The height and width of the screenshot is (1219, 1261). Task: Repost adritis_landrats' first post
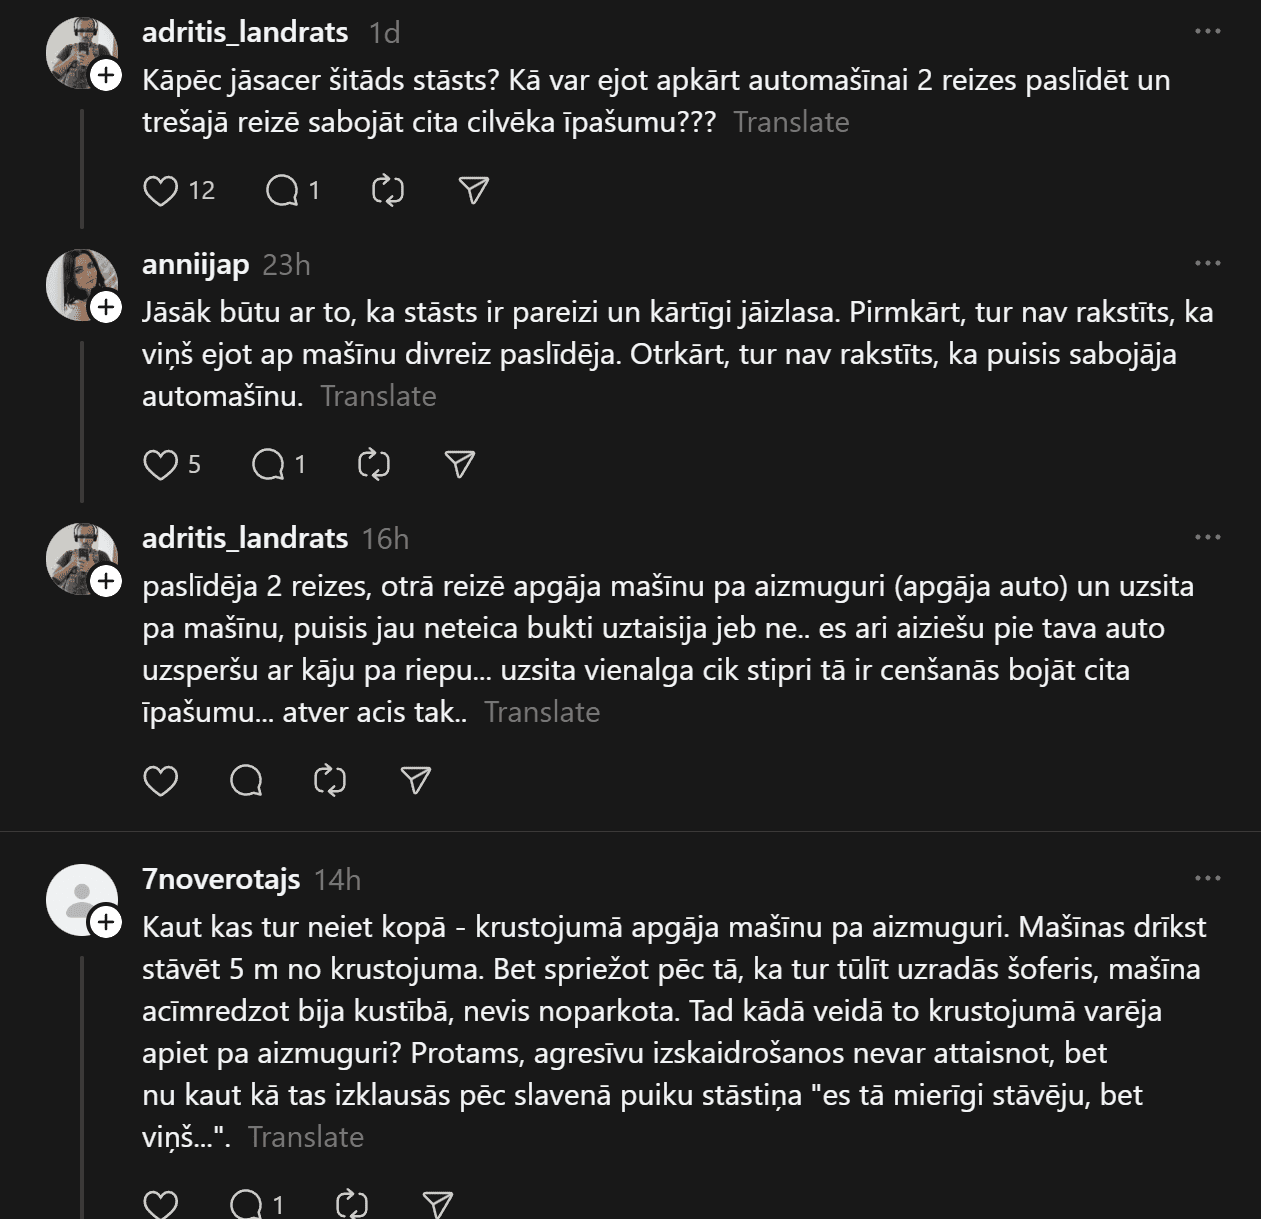click(x=387, y=190)
